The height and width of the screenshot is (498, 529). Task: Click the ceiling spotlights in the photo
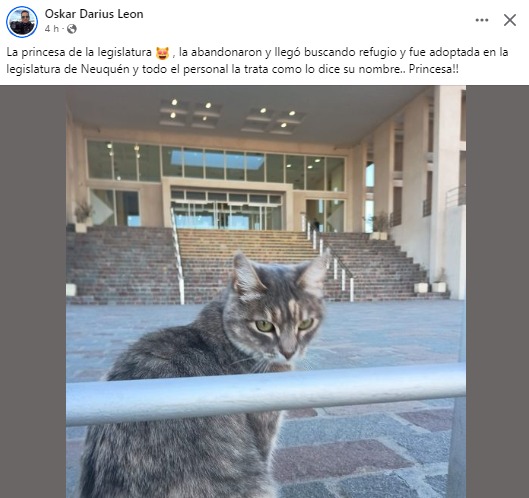233,117
